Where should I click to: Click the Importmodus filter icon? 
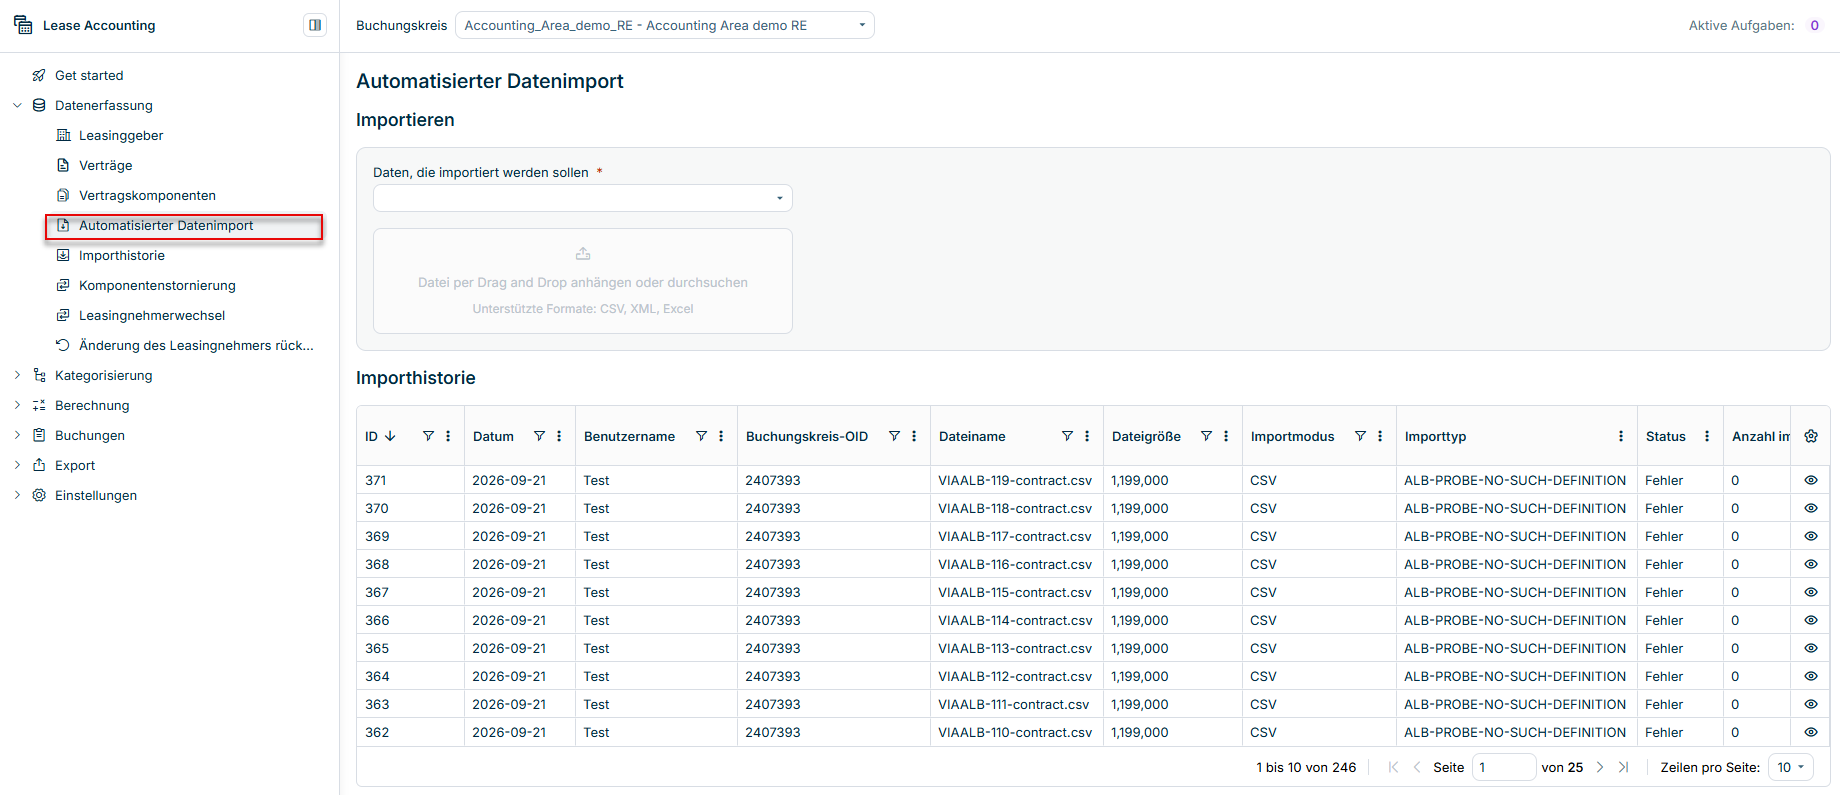tap(1360, 436)
